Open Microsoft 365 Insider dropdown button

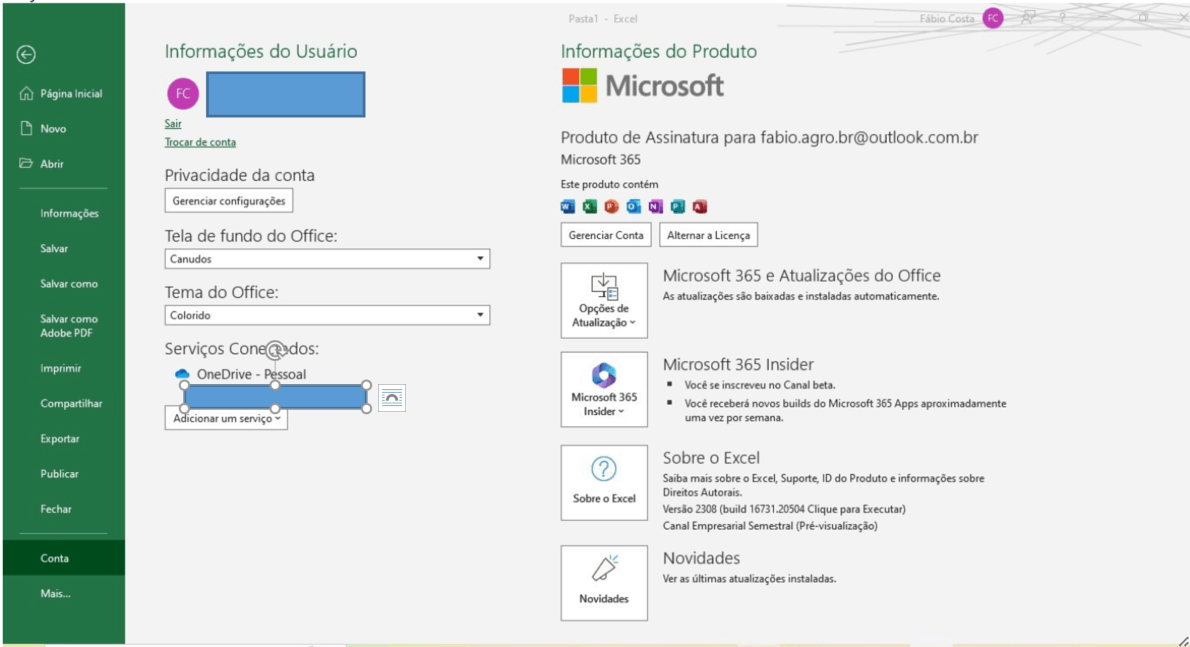604,389
